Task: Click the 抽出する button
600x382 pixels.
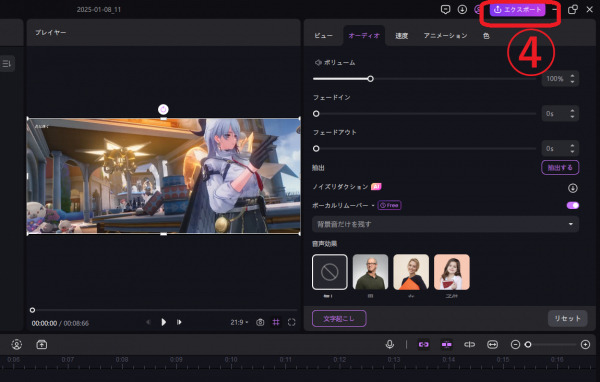Action: [x=560, y=168]
